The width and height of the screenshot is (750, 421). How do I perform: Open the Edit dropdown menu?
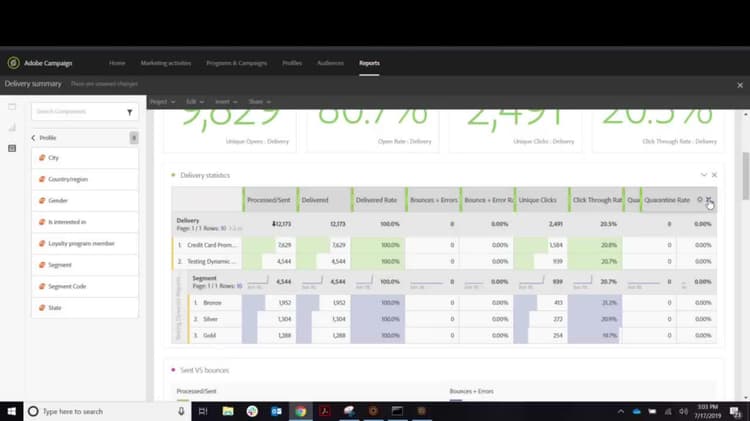pos(195,101)
